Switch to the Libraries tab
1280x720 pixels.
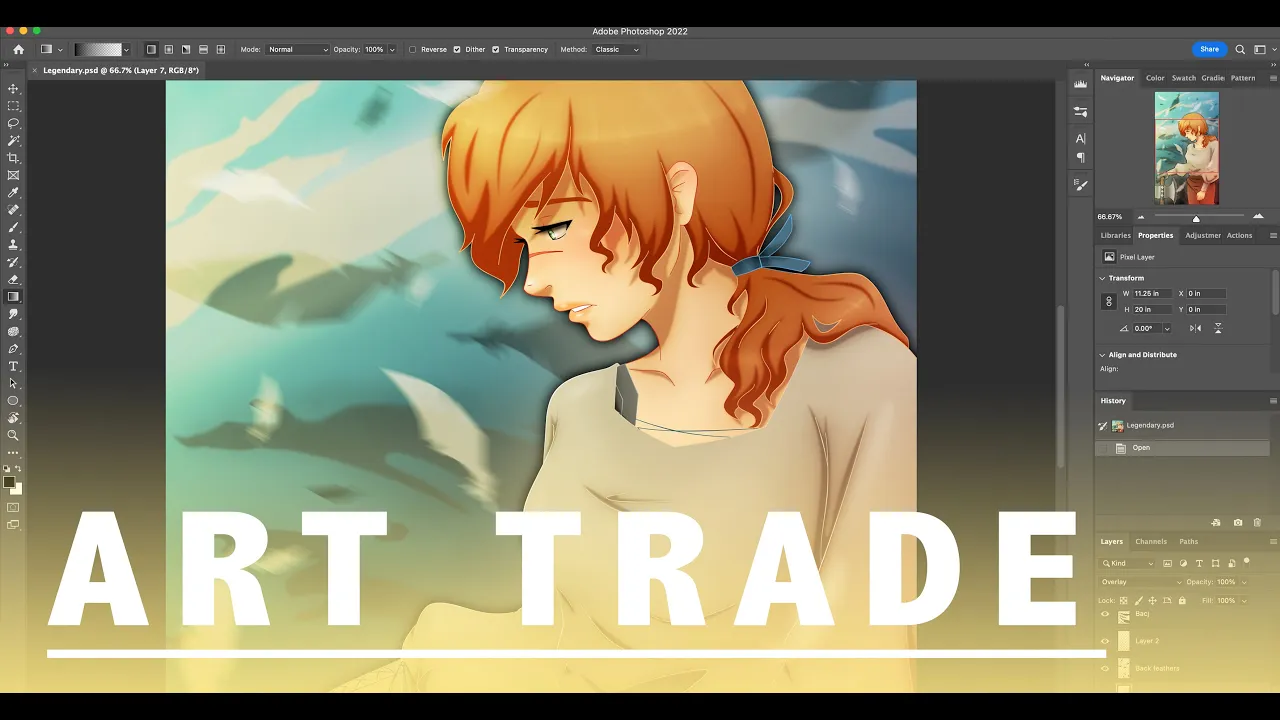pyautogui.click(x=1116, y=236)
